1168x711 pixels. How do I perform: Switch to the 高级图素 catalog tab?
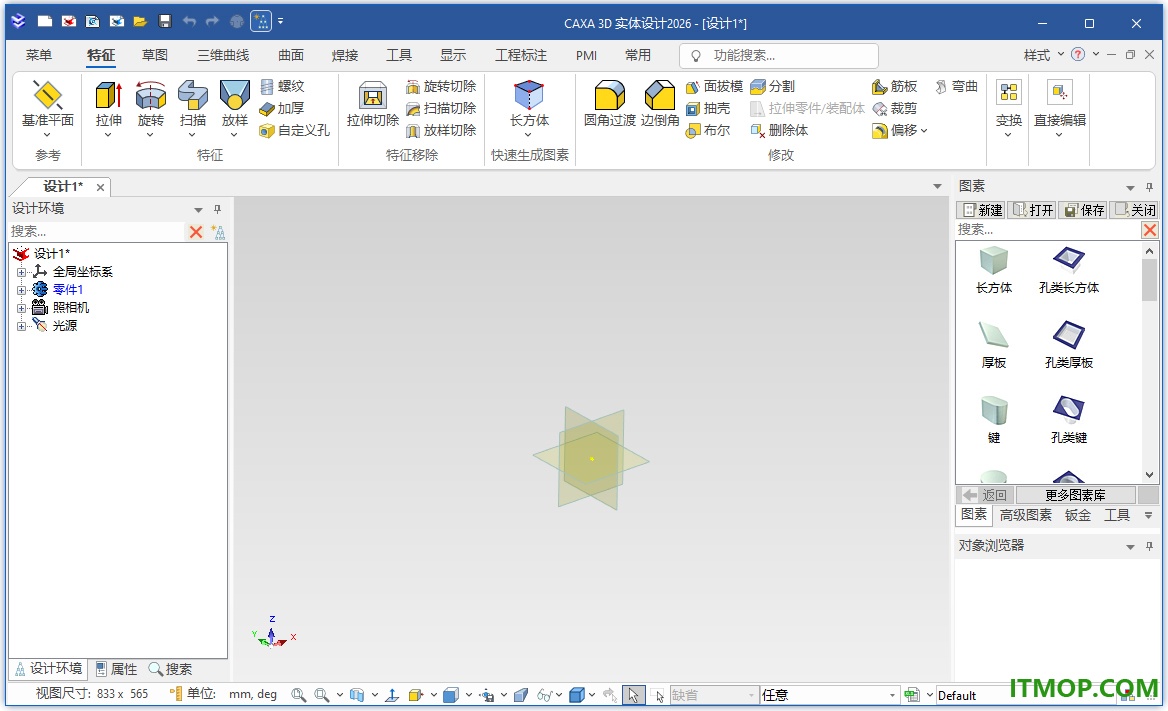(x=1026, y=515)
